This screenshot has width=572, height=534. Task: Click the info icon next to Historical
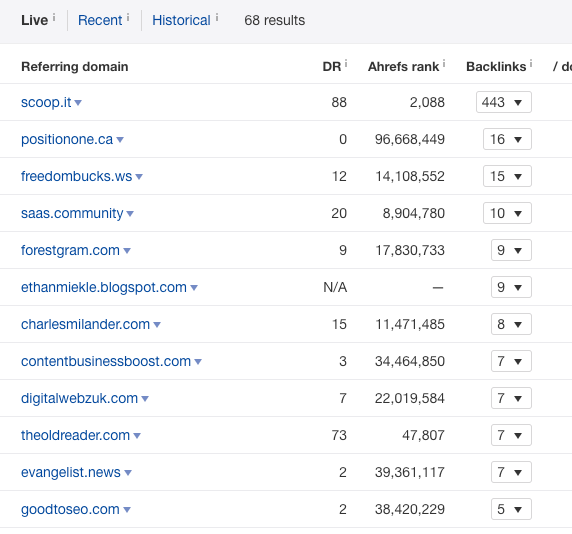(x=217, y=17)
